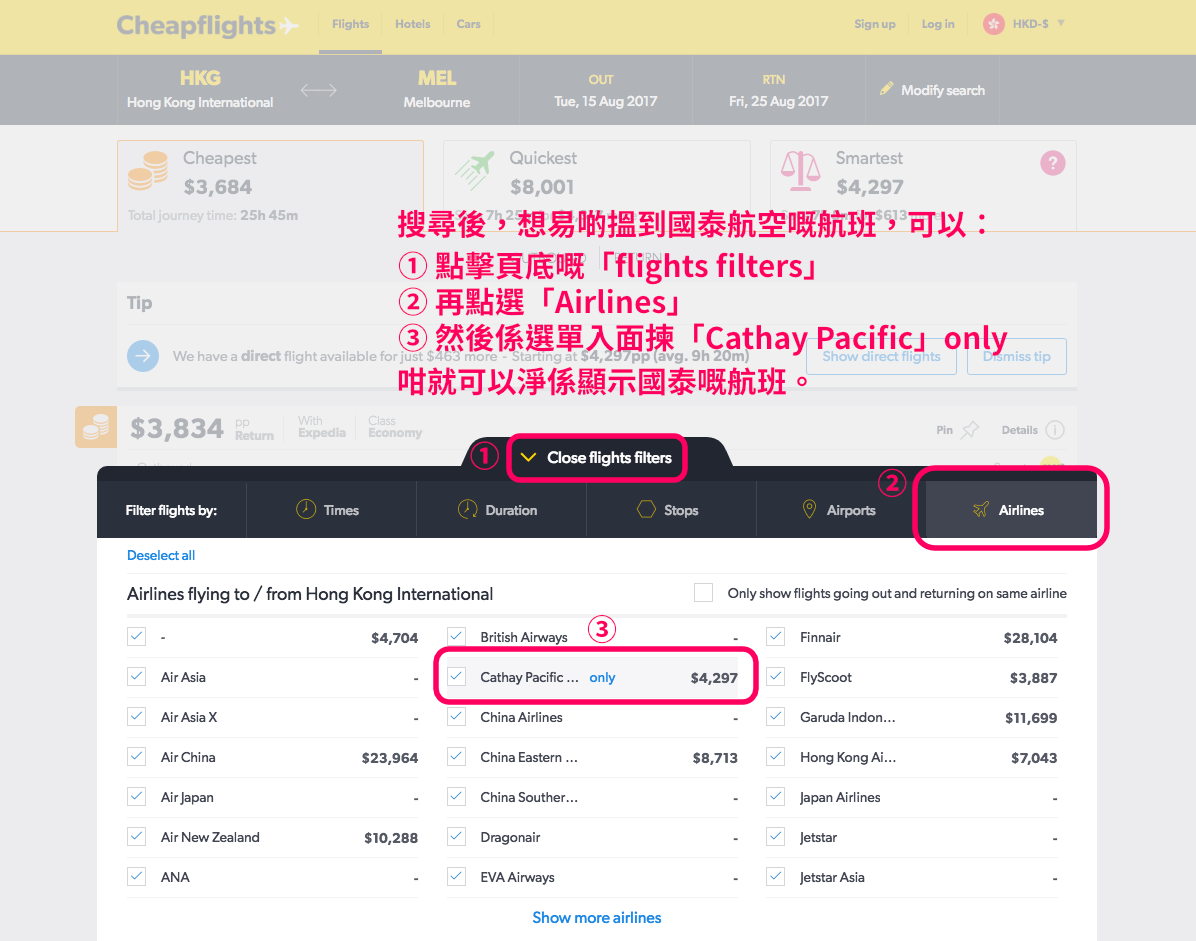Click the Air China price $23,964
Screen dimensions: 1196x941
coord(390,758)
